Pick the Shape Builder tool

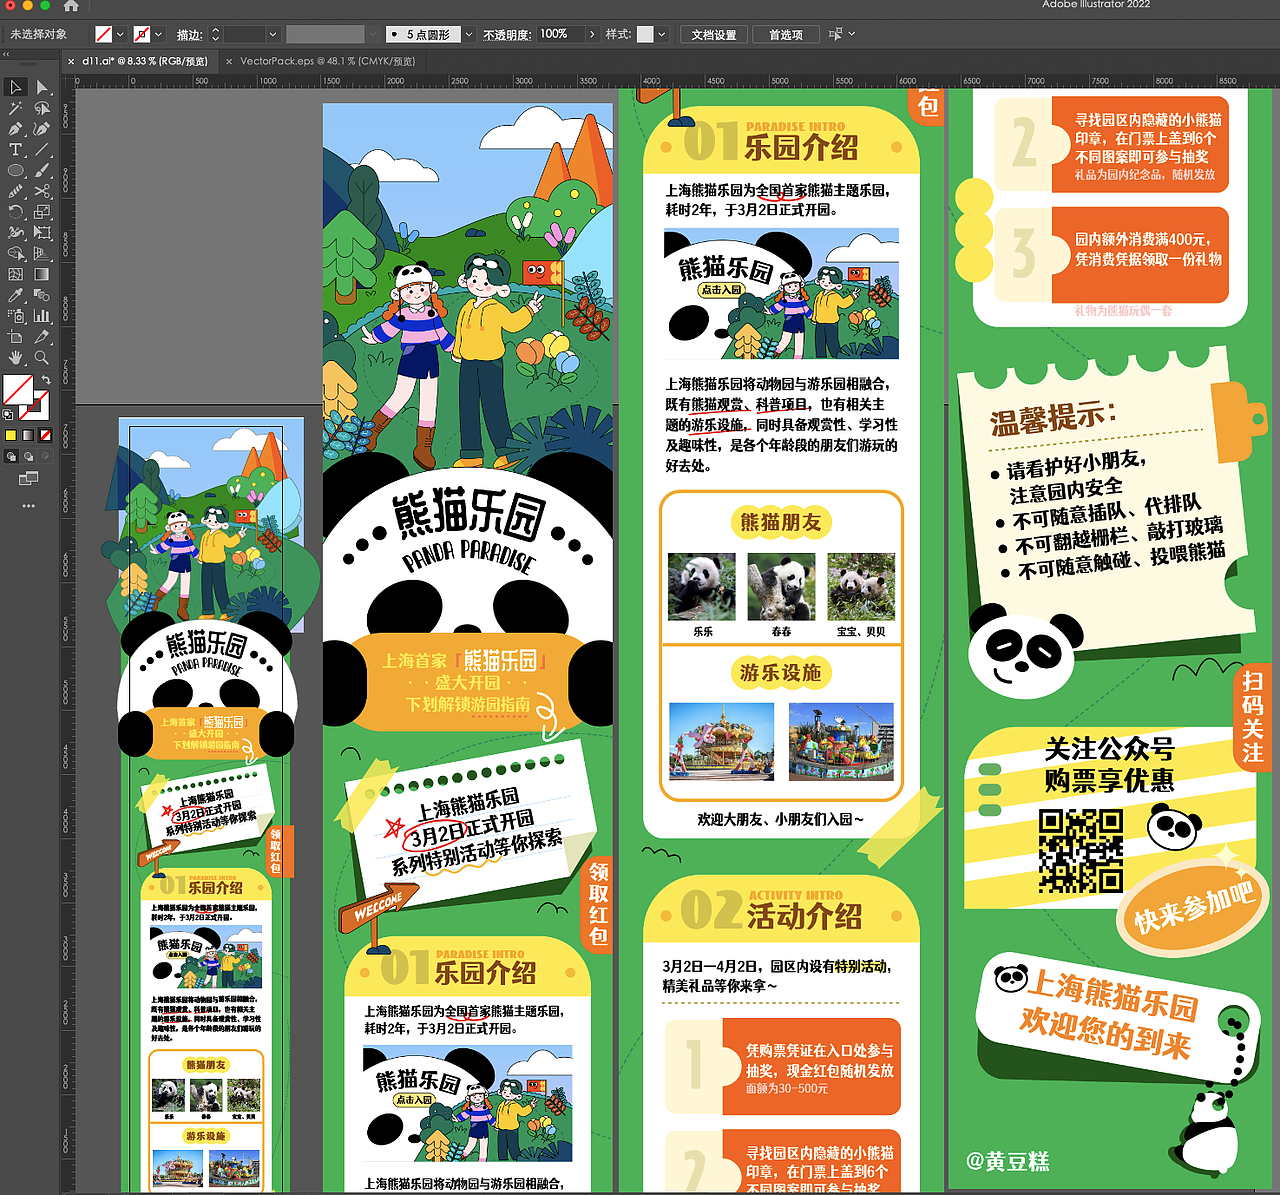coord(15,254)
